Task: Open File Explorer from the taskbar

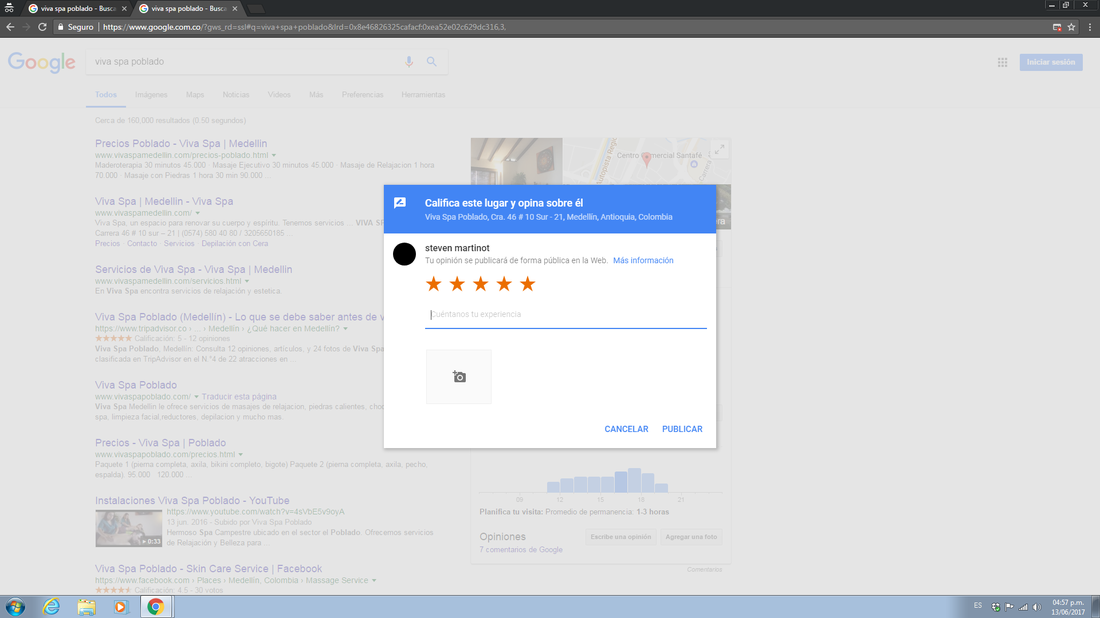Action: pyautogui.click(x=86, y=607)
